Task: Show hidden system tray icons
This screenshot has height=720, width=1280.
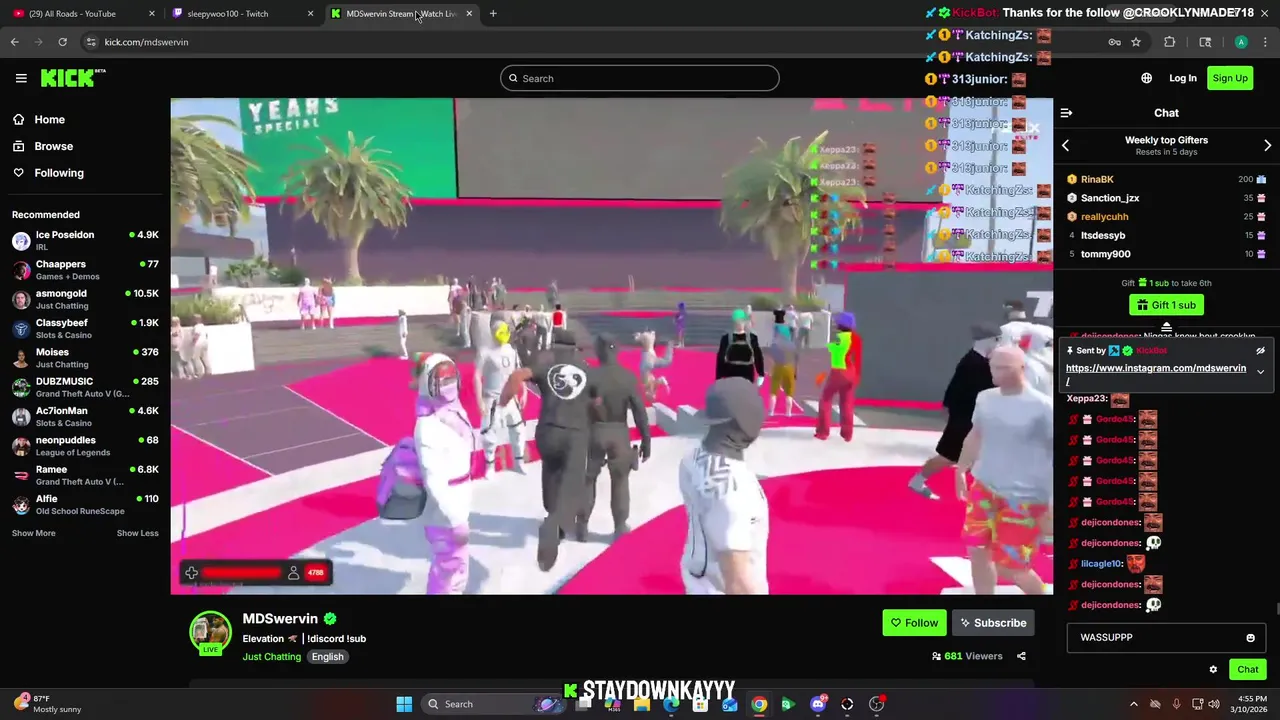Action: tap(1133, 704)
